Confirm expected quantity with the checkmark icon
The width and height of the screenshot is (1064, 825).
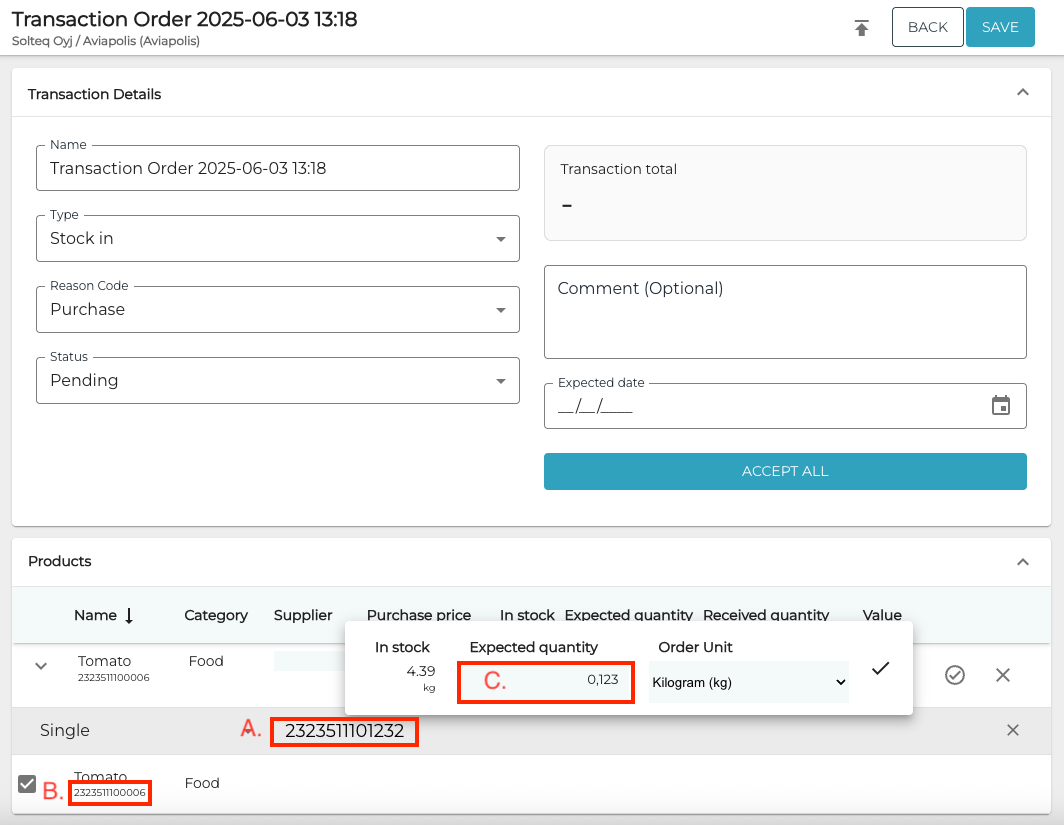(x=880, y=668)
